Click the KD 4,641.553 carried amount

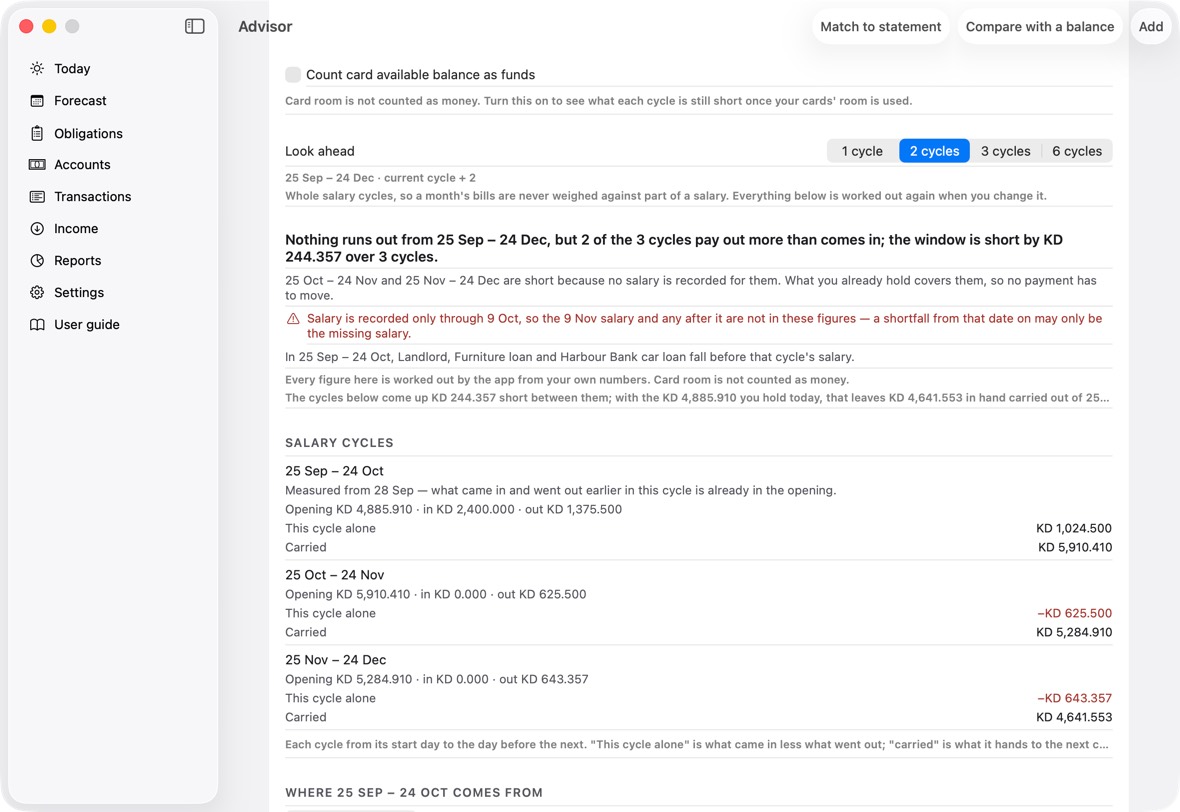(x=1074, y=717)
